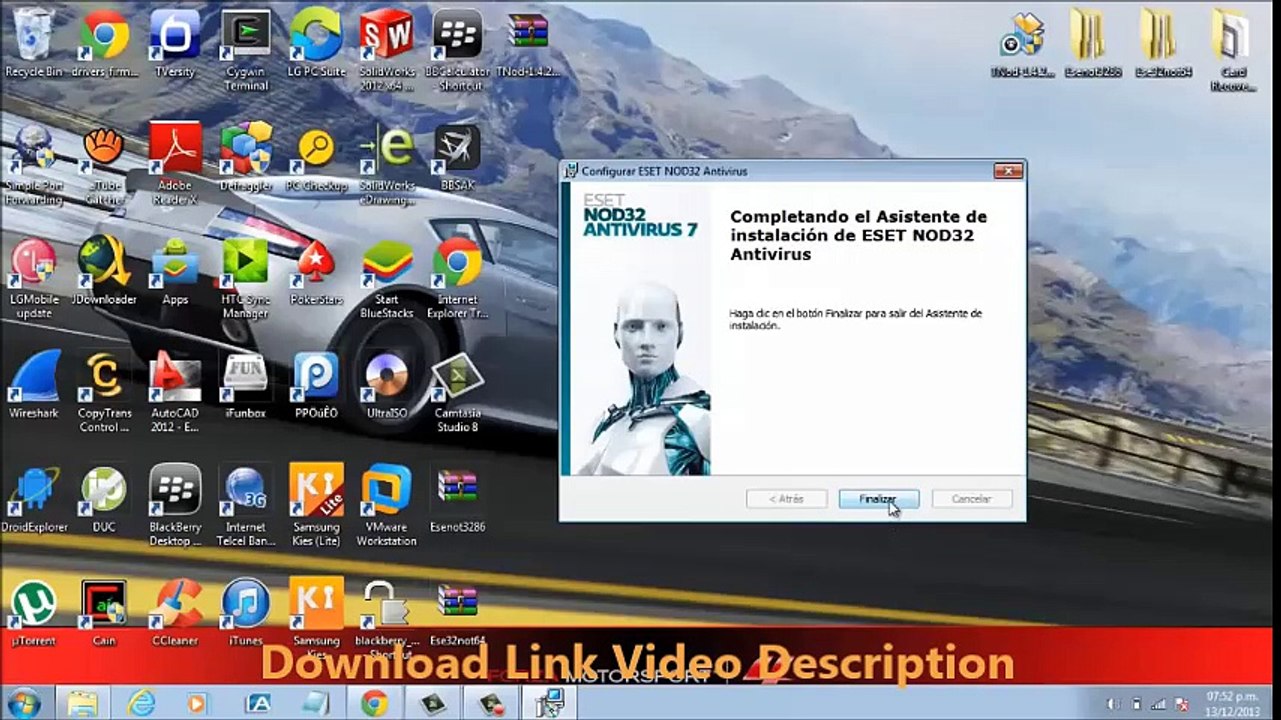Launch Internet Explorer from the taskbar

tap(141, 703)
